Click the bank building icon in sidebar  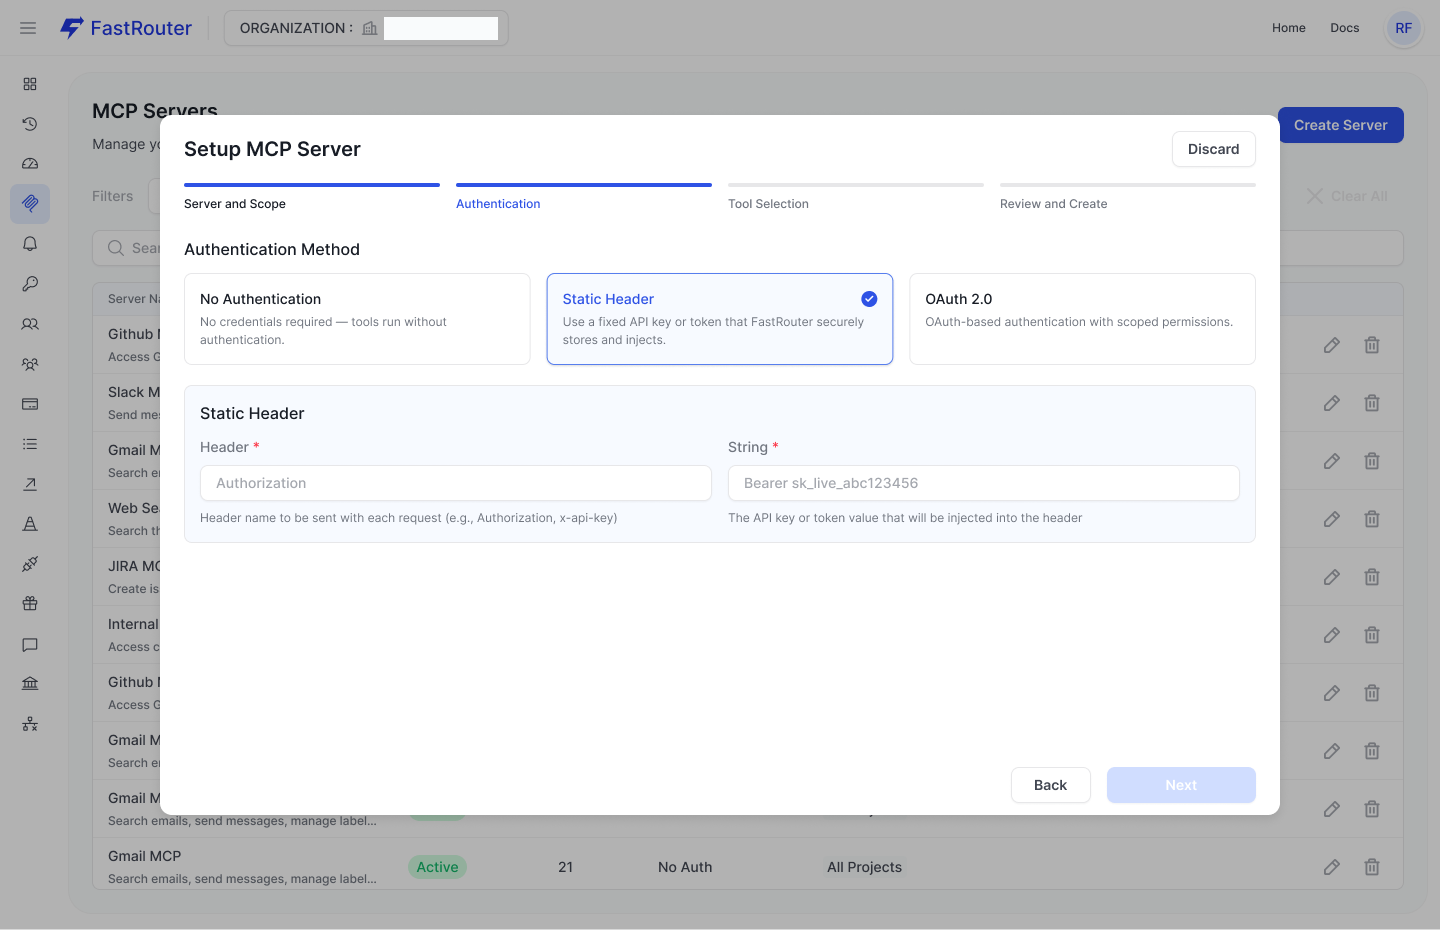point(30,684)
